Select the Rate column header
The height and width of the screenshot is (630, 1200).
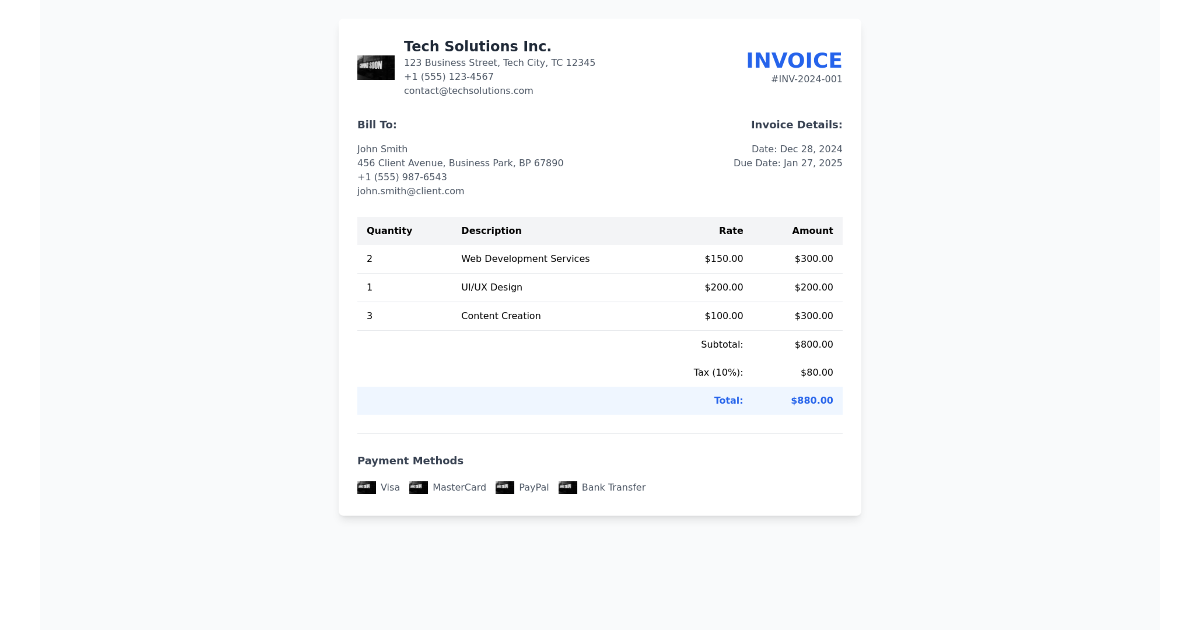pyautogui.click(x=731, y=230)
